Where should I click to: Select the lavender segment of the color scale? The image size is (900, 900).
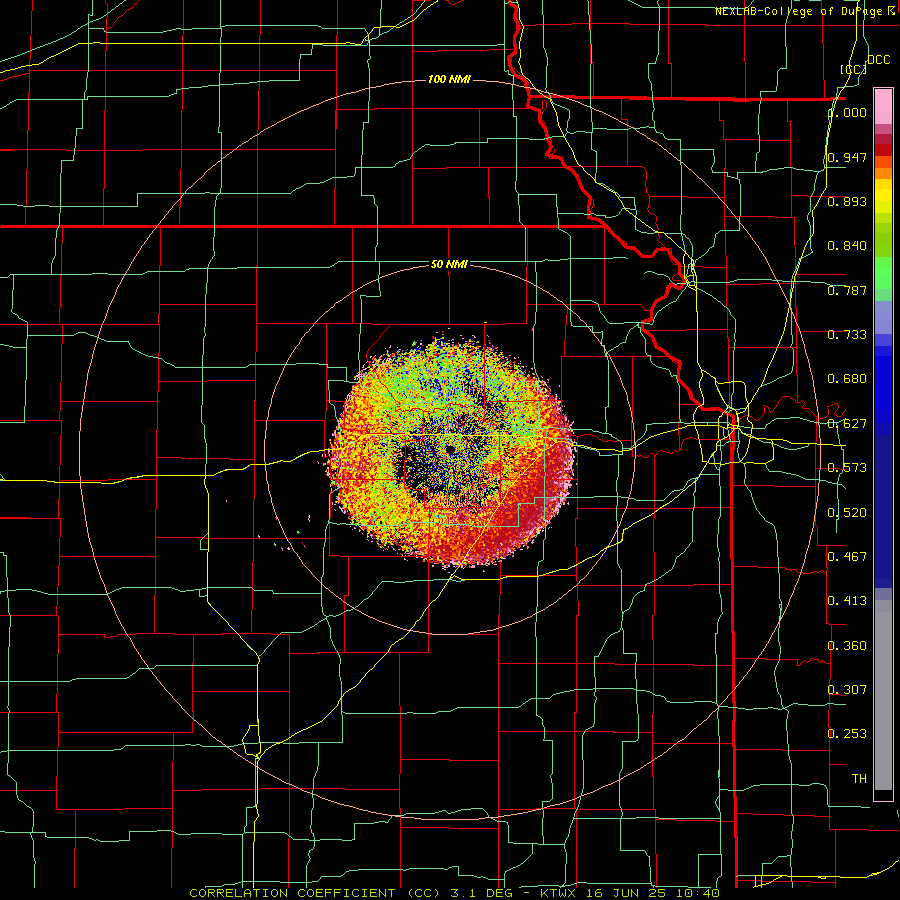tap(883, 318)
